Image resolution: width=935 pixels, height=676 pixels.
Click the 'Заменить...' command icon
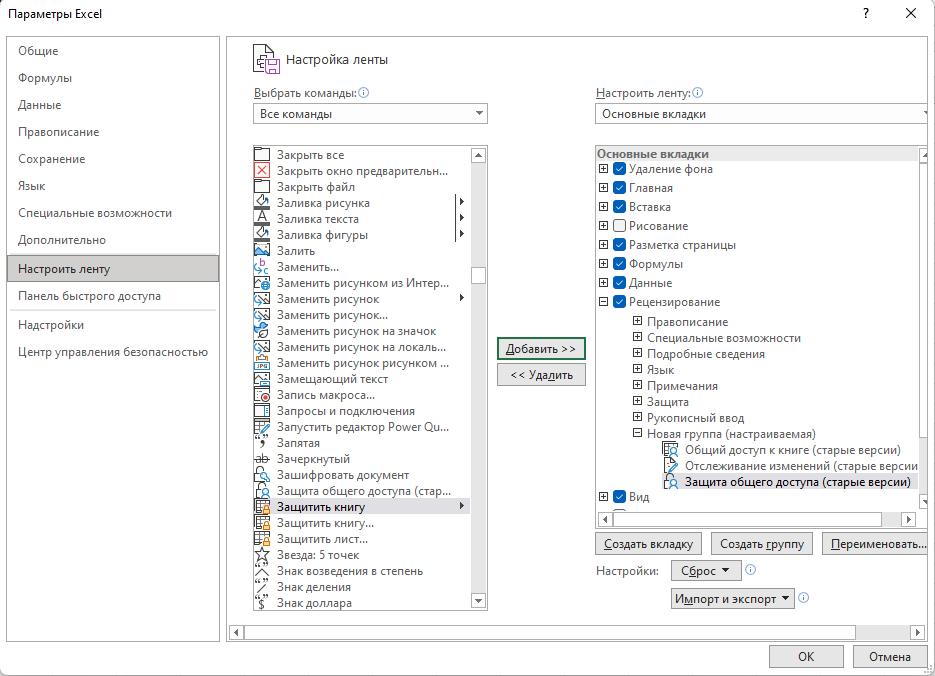262,267
